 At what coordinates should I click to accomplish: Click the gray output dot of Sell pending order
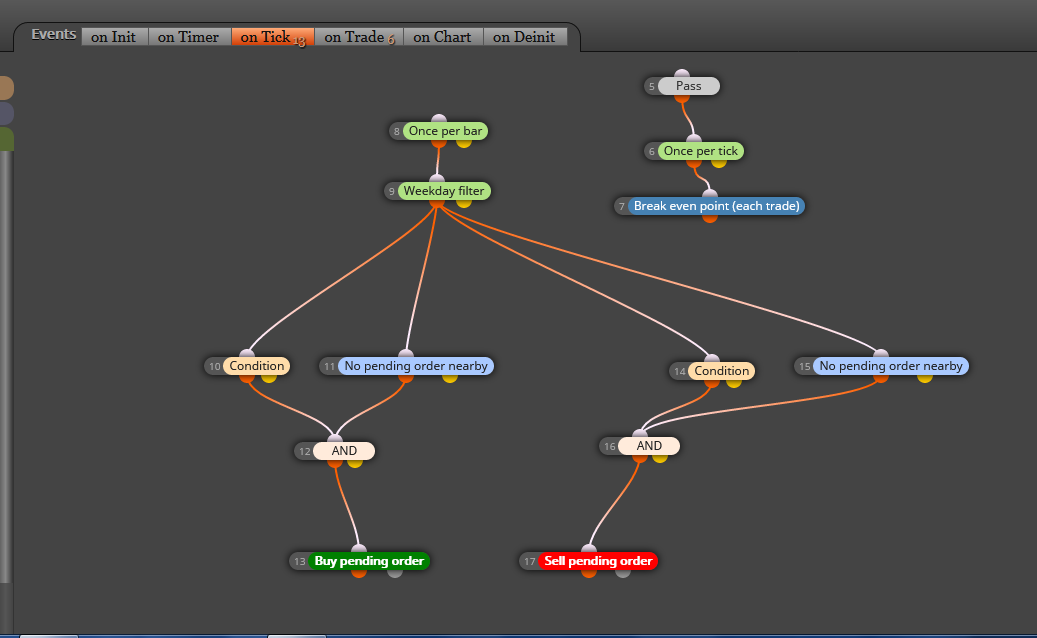[622, 572]
